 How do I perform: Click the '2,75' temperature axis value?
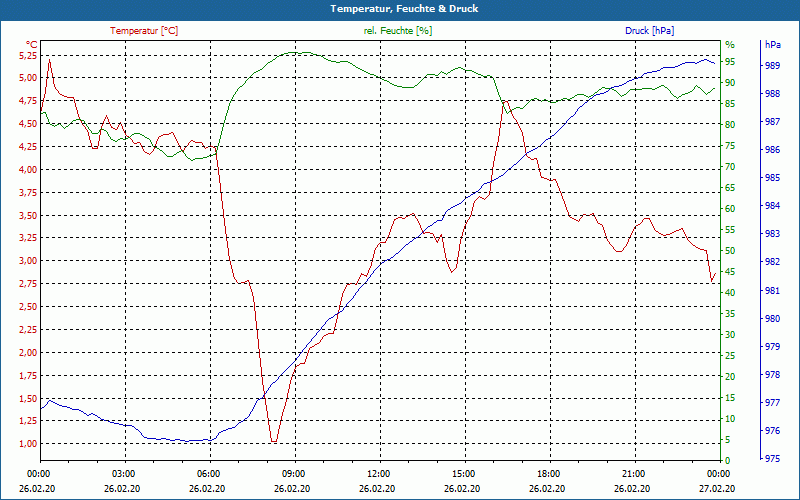coord(28,284)
